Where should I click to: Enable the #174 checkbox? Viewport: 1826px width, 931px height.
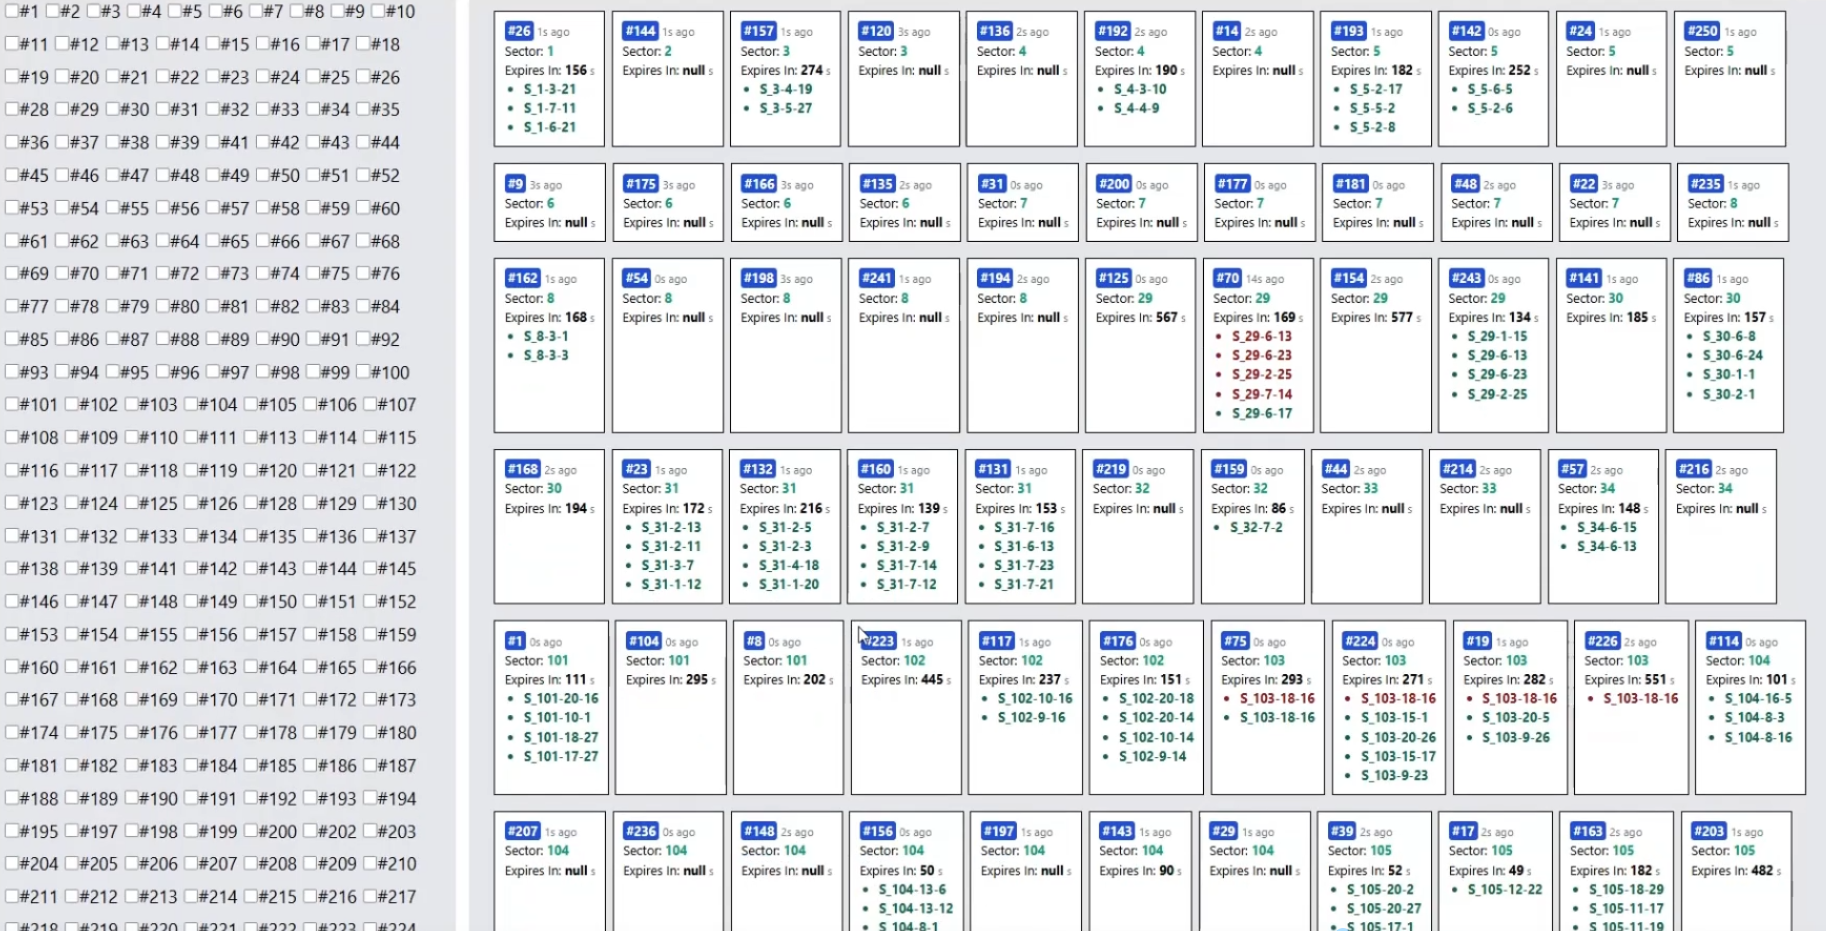pos(12,732)
